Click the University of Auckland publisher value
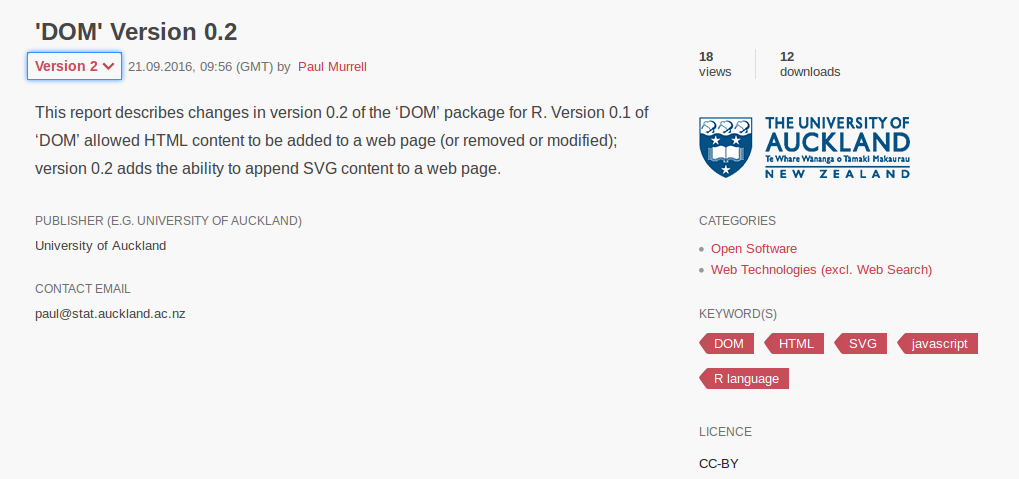 pos(101,246)
